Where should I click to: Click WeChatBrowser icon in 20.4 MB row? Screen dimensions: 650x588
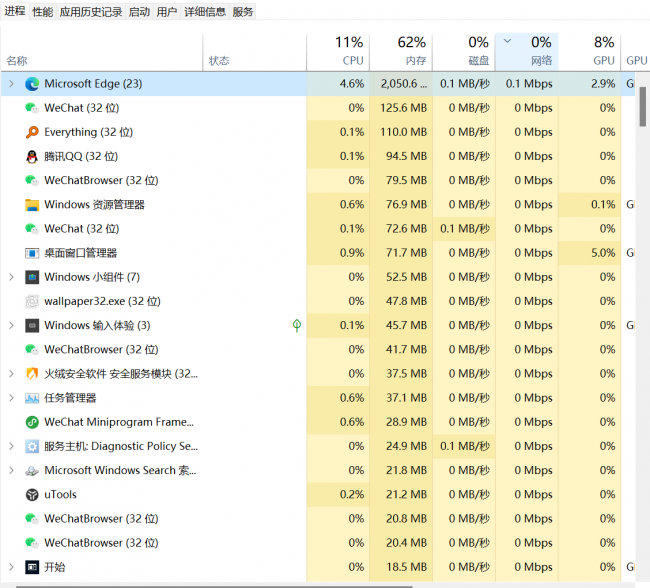pyautogui.click(x=32, y=543)
